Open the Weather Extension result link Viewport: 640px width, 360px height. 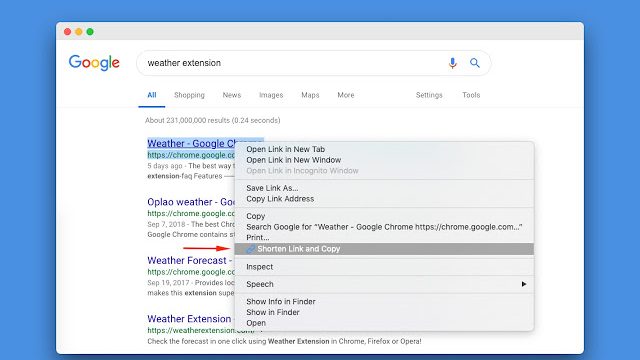click(189, 319)
